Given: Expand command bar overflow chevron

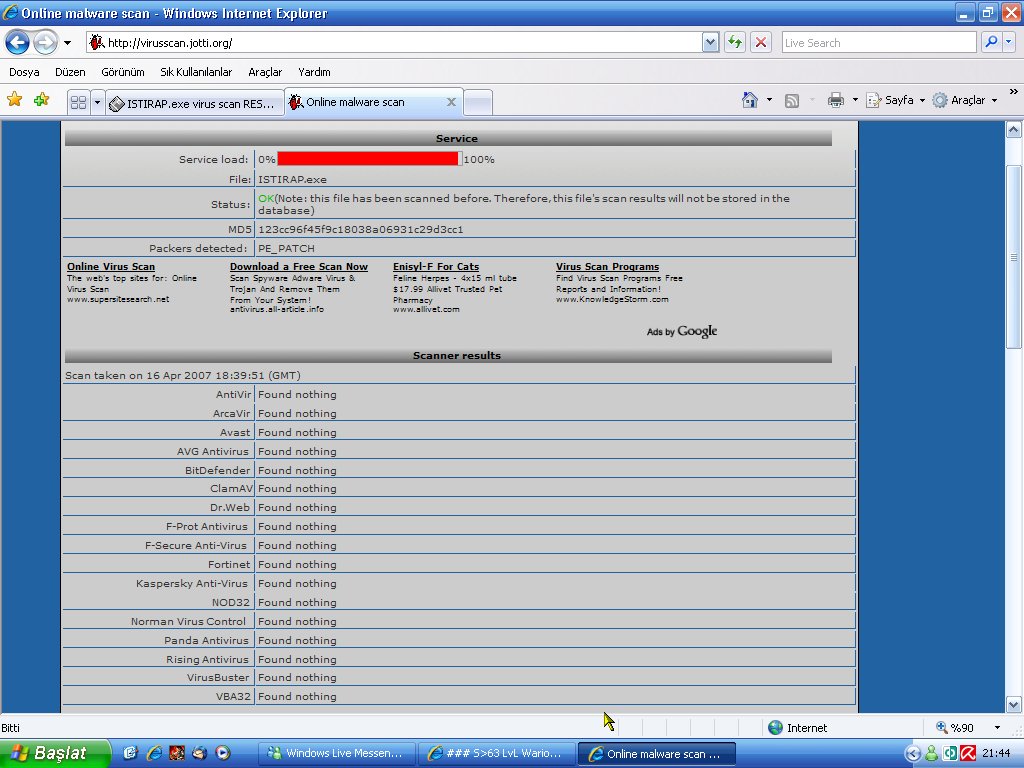Looking at the screenshot, I should pos(1013,91).
